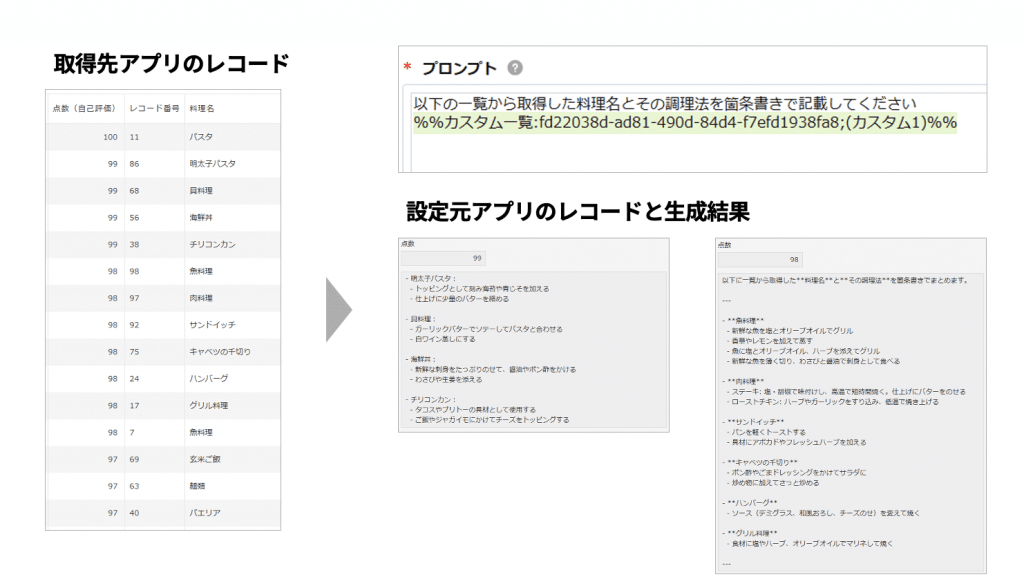The width and height of the screenshot is (1024, 579).
Task: Open the グリル料理 record
Action: point(209,406)
